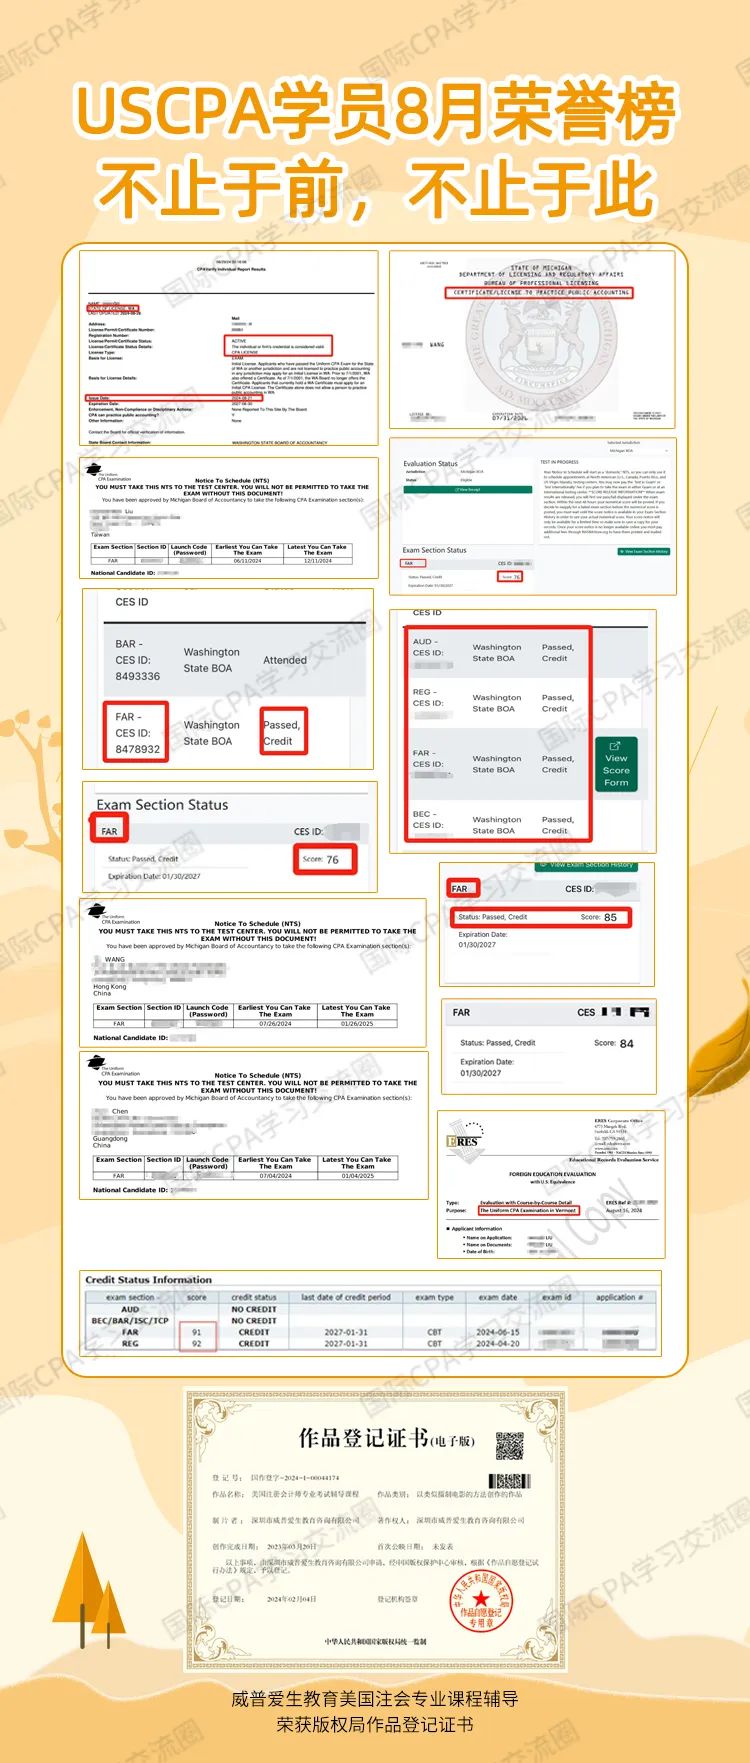Viewport: 750px width, 1763px height.
Task: Click the barcode on the registration certificate
Action: [x=509, y=1482]
